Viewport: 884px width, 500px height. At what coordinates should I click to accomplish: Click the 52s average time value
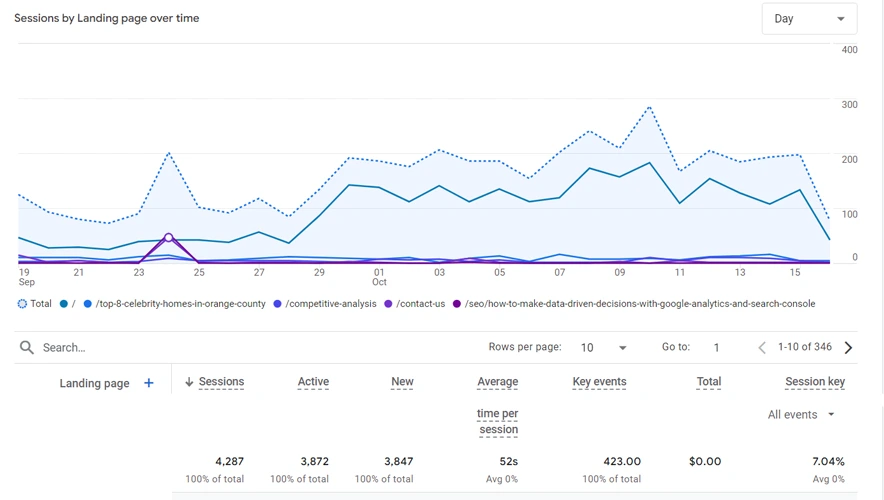509,461
